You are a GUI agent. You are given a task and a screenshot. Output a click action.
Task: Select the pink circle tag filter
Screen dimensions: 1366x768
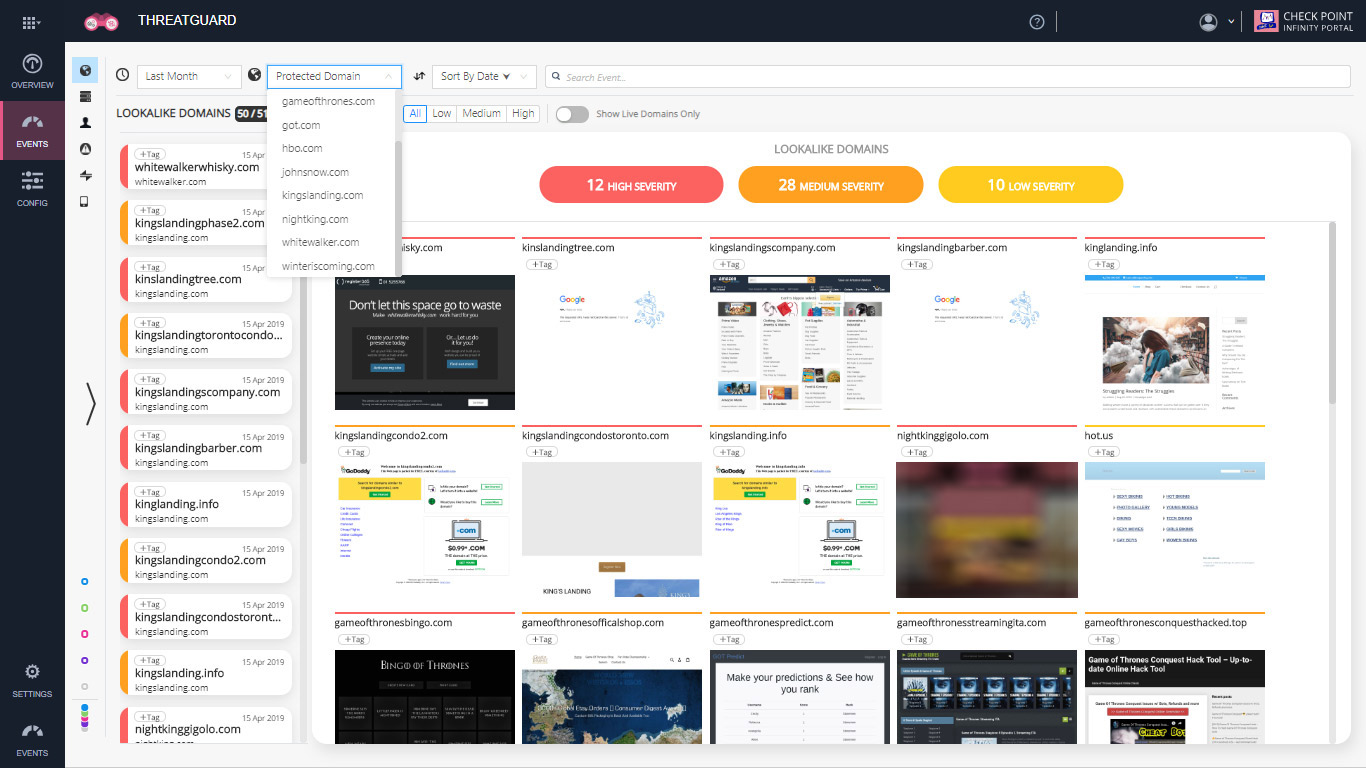85,634
